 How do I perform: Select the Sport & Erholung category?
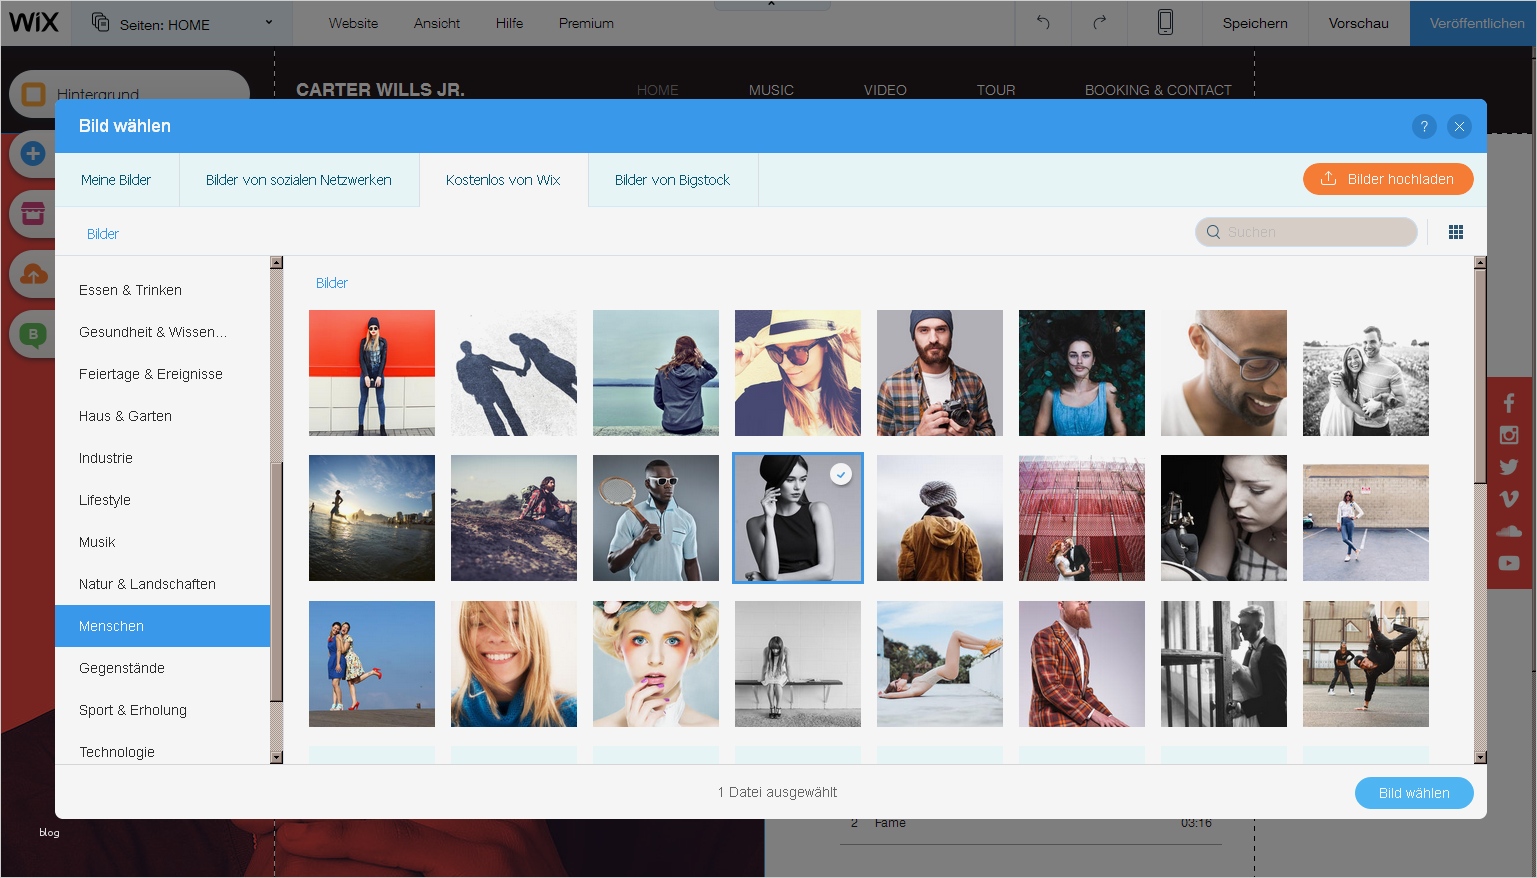click(x=163, y=710)
